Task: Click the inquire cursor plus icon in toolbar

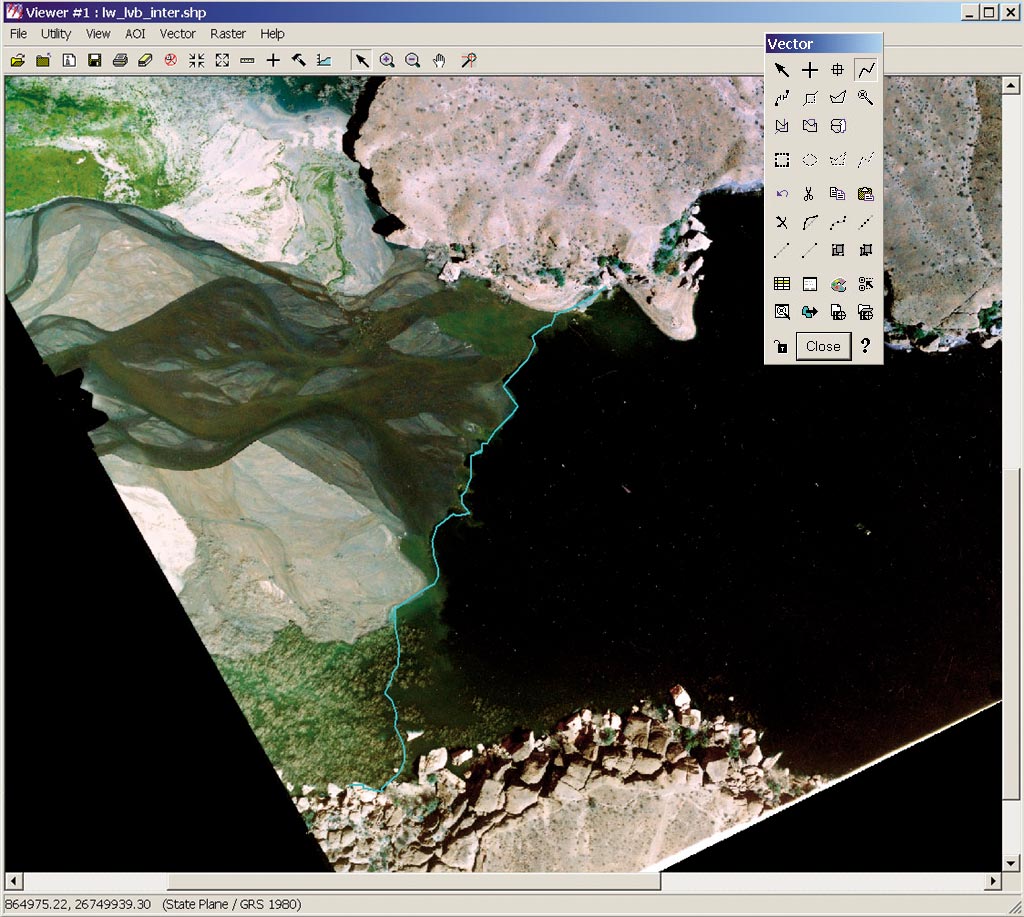Action: [273, 61]
